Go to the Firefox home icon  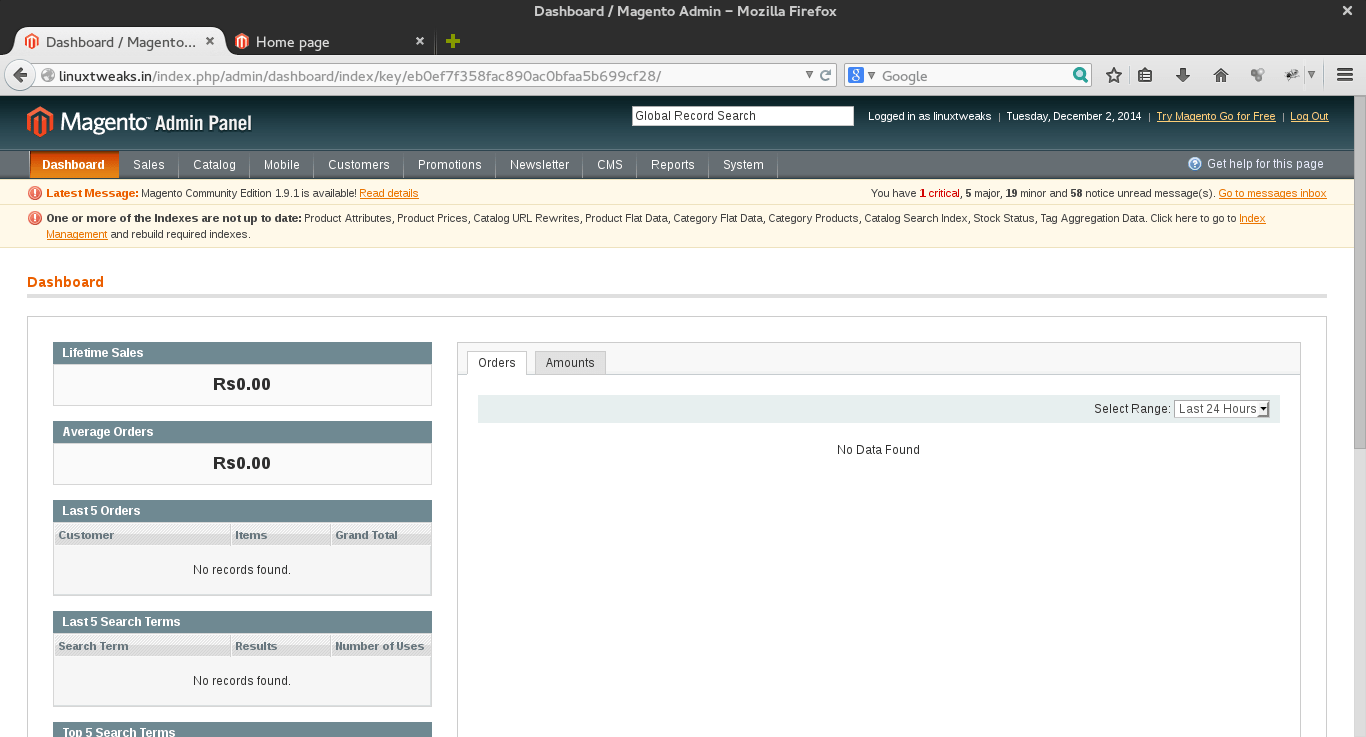1220,75
